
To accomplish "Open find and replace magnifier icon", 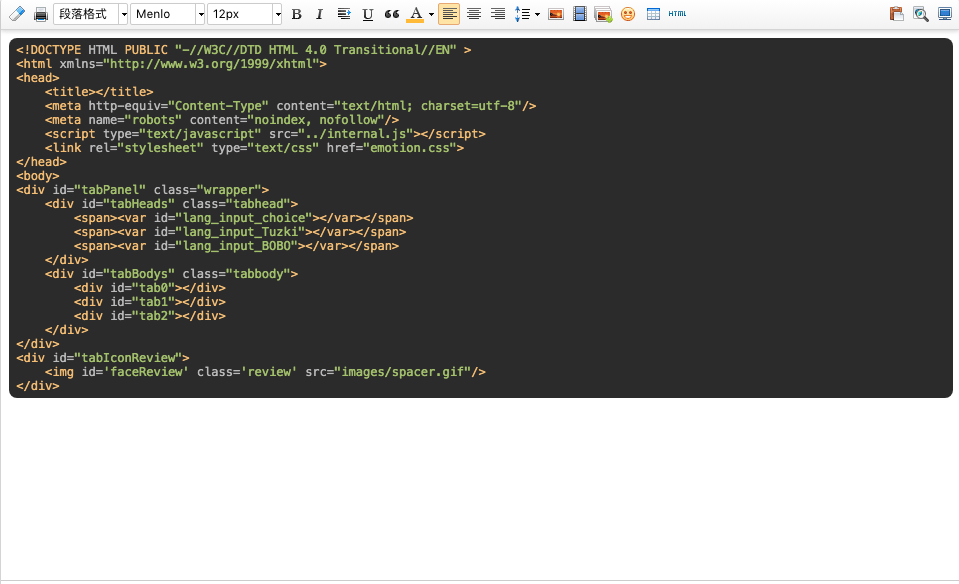I will (x=920, y=13).
